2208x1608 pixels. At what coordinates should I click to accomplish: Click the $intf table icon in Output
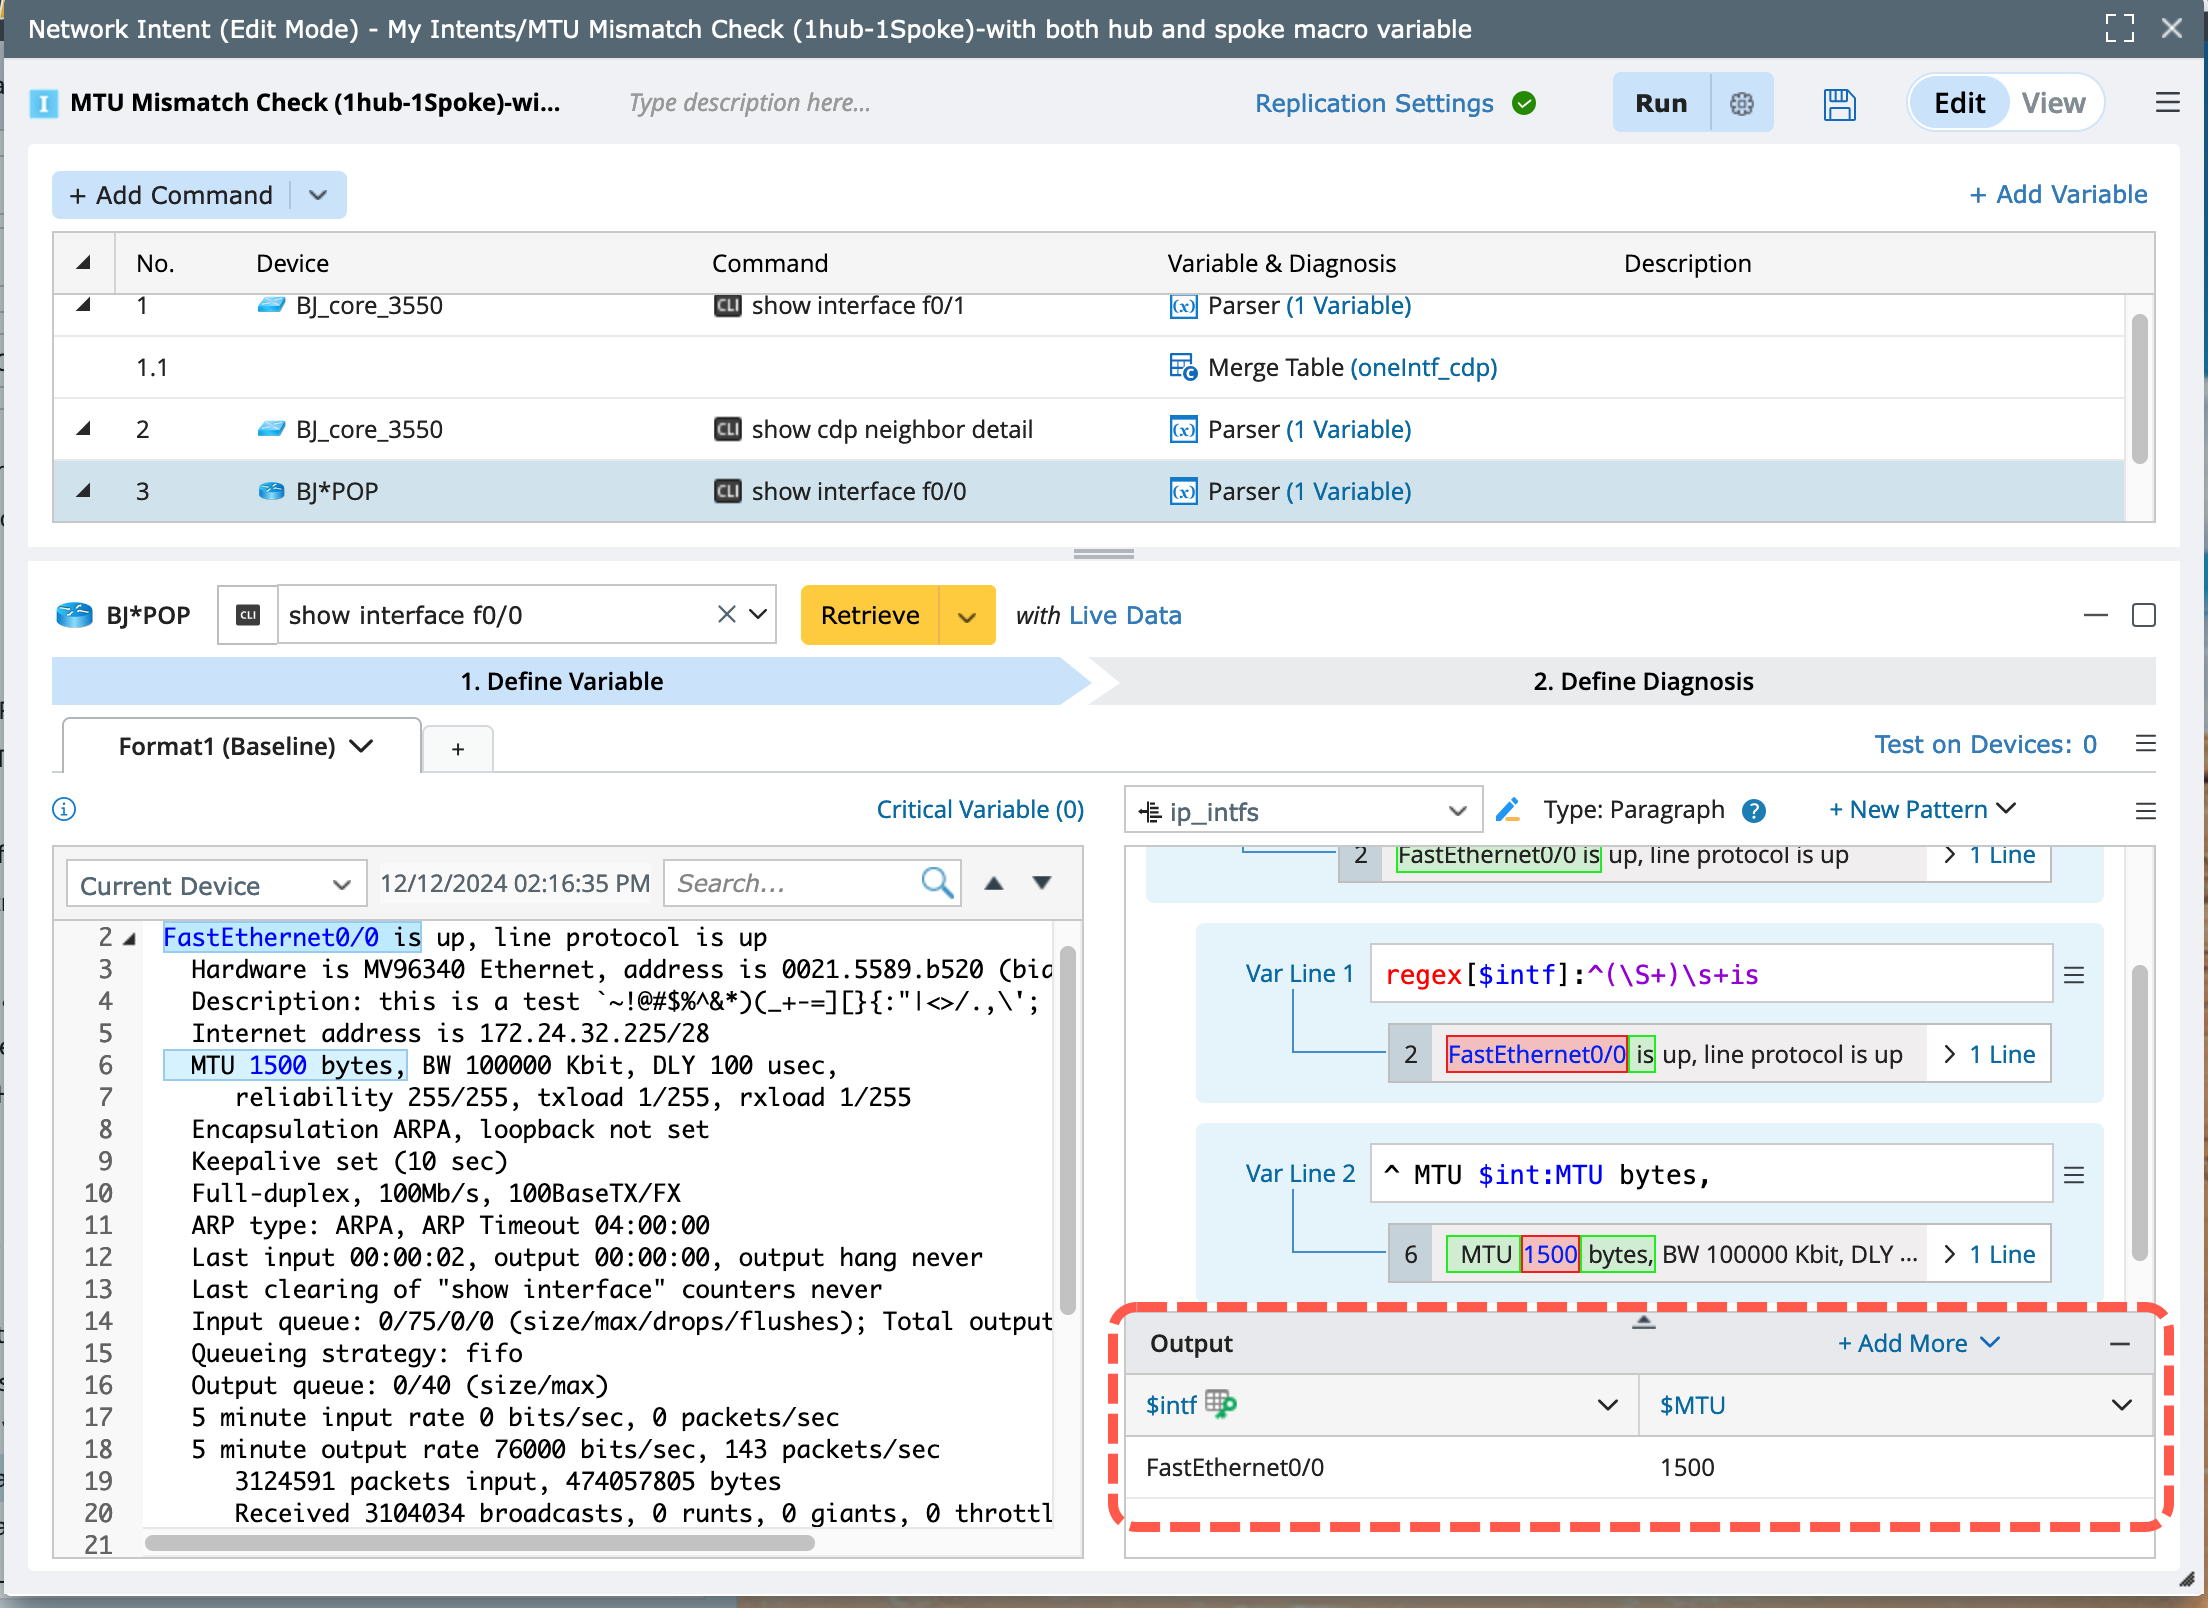click(1221, 1404)
